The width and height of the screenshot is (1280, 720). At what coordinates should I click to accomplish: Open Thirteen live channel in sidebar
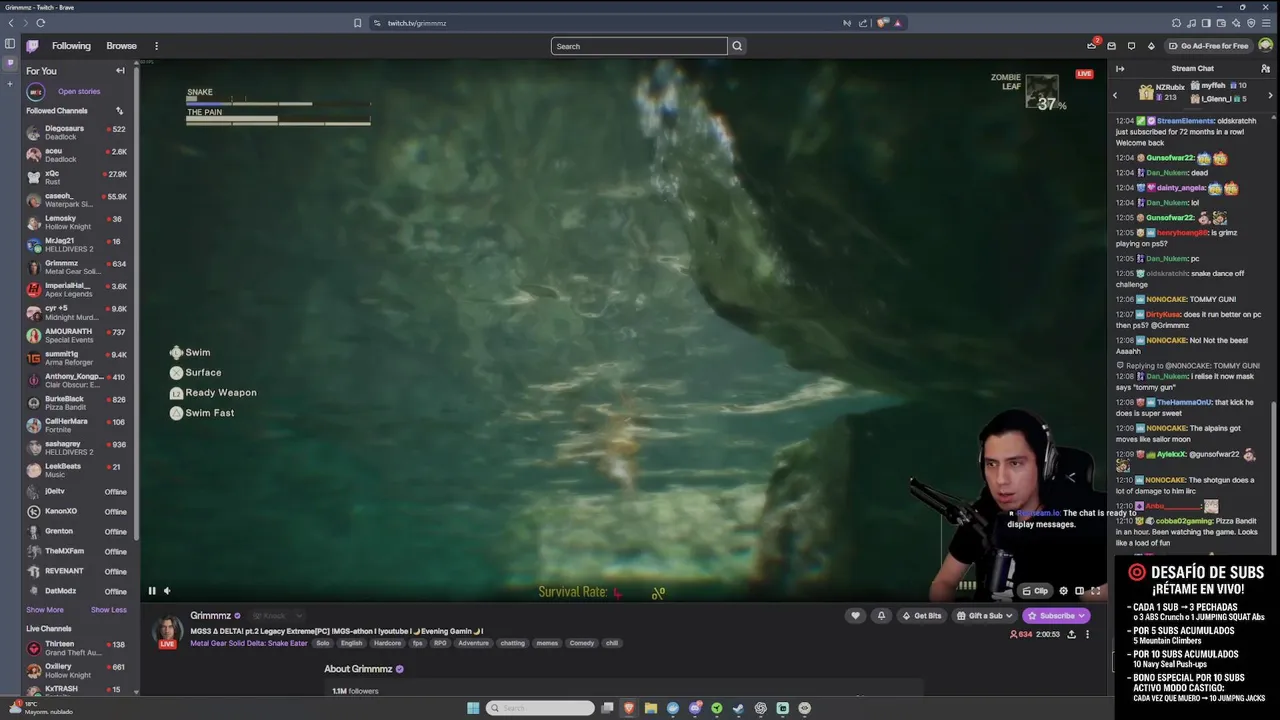80,648
